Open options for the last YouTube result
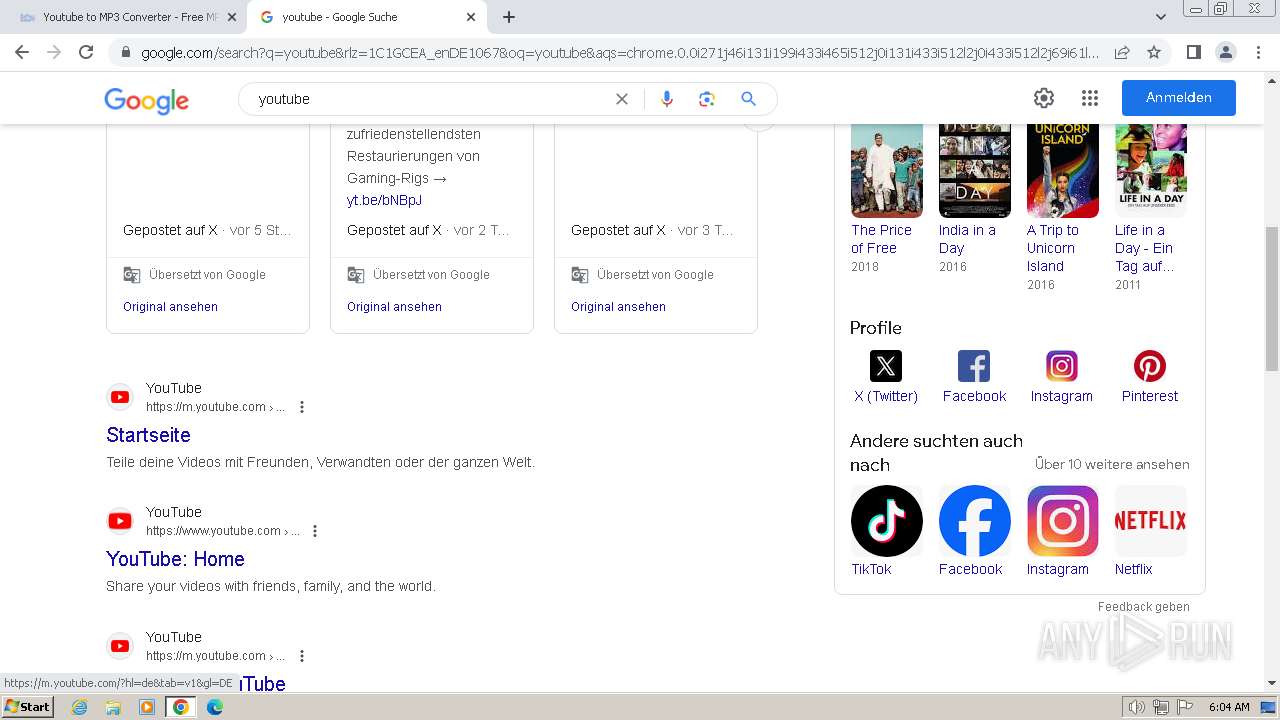1280x720 pixels. coord(302,656)
